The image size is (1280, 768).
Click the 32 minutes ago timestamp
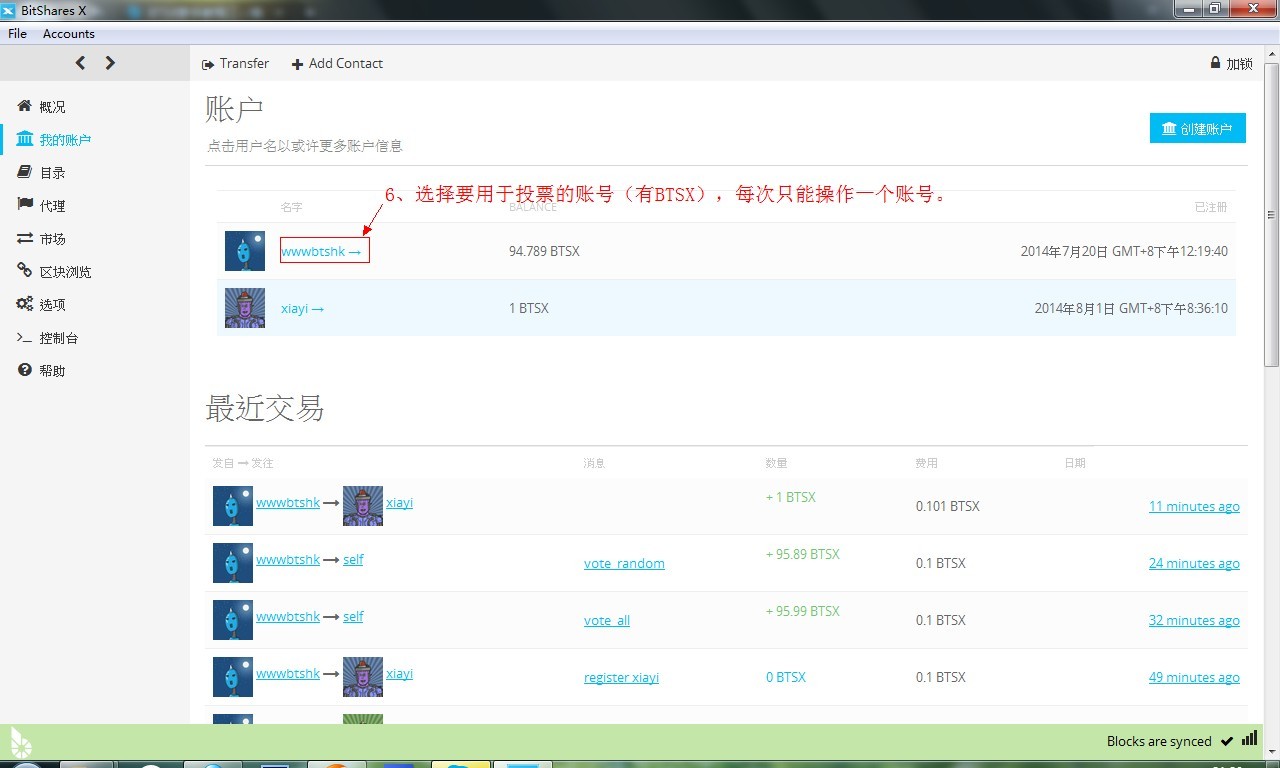pyautogui.click(x=1194, y=620)
